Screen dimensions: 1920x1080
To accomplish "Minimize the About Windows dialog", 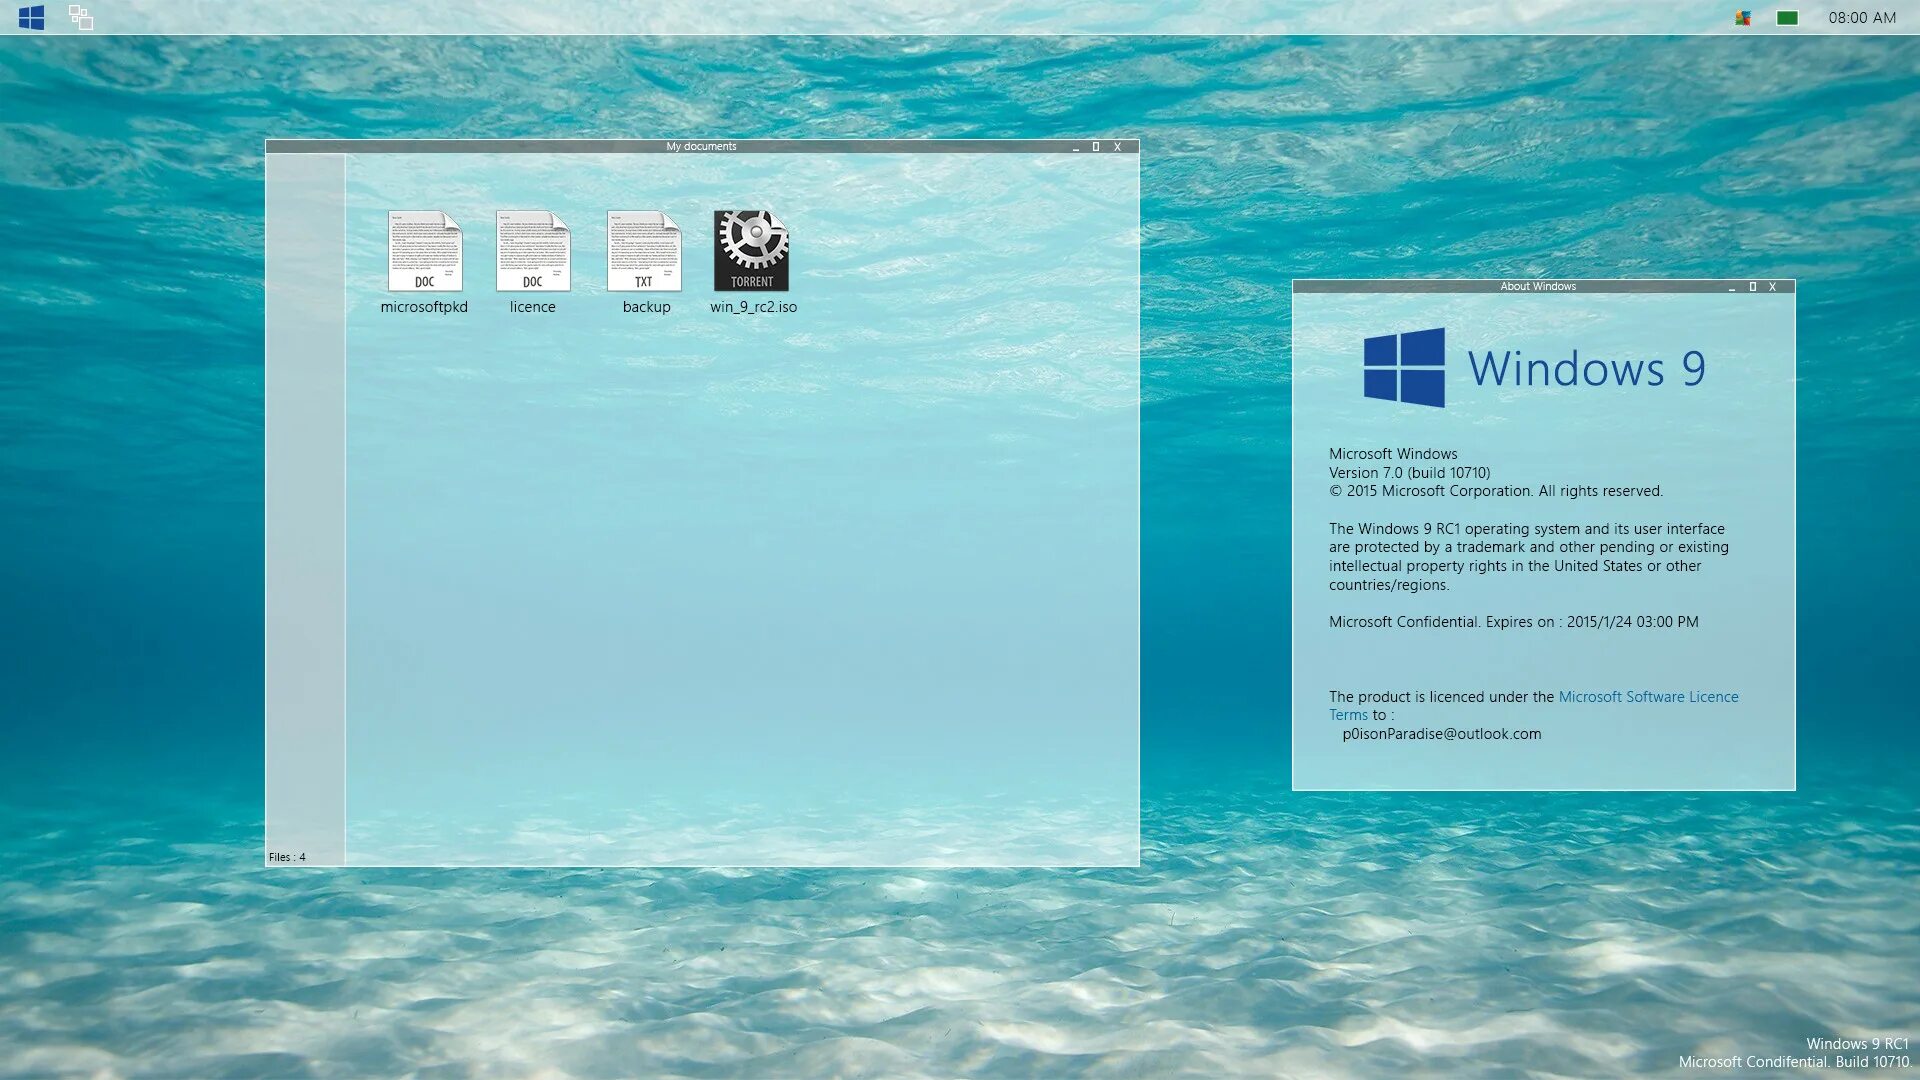I will (x=1732, y=287).
